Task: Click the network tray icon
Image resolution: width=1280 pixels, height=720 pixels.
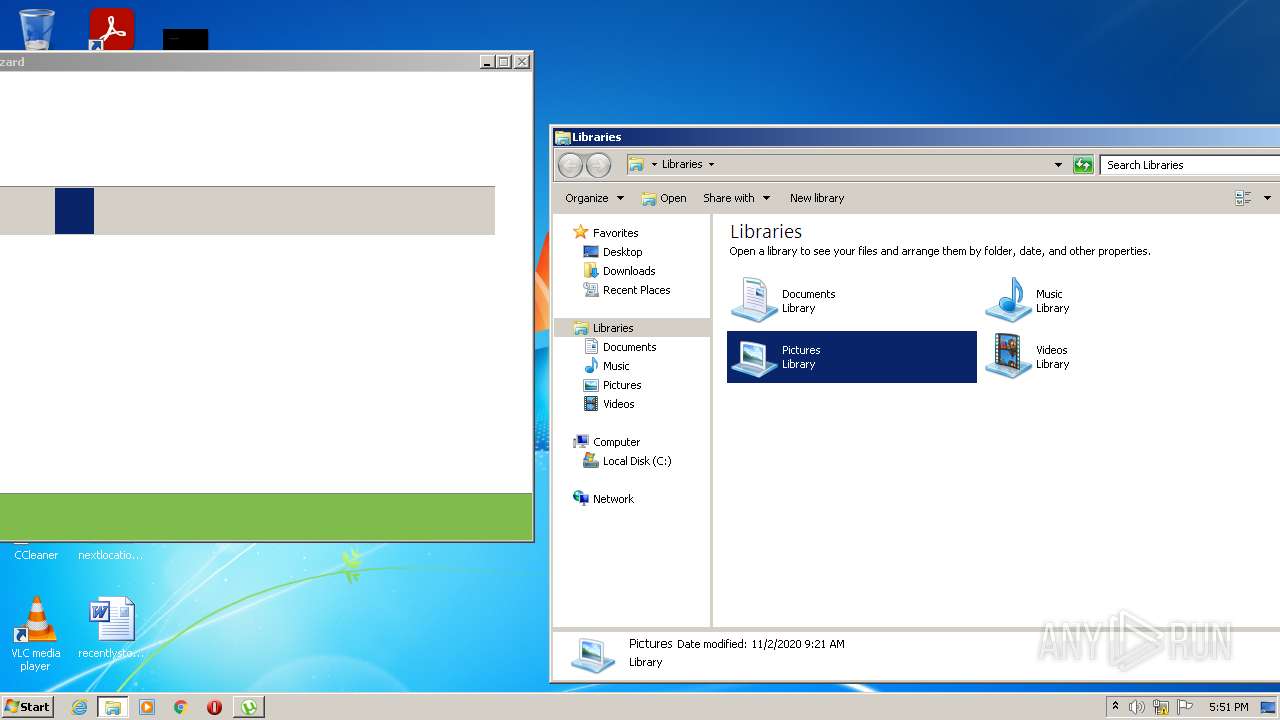Action: (x=1161, y=707)
